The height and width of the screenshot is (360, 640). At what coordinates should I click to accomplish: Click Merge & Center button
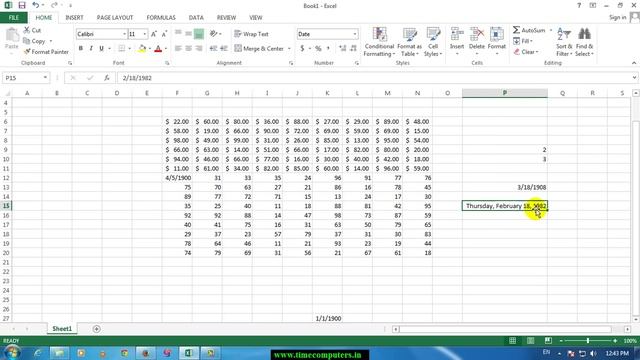[x=259, y=49]
